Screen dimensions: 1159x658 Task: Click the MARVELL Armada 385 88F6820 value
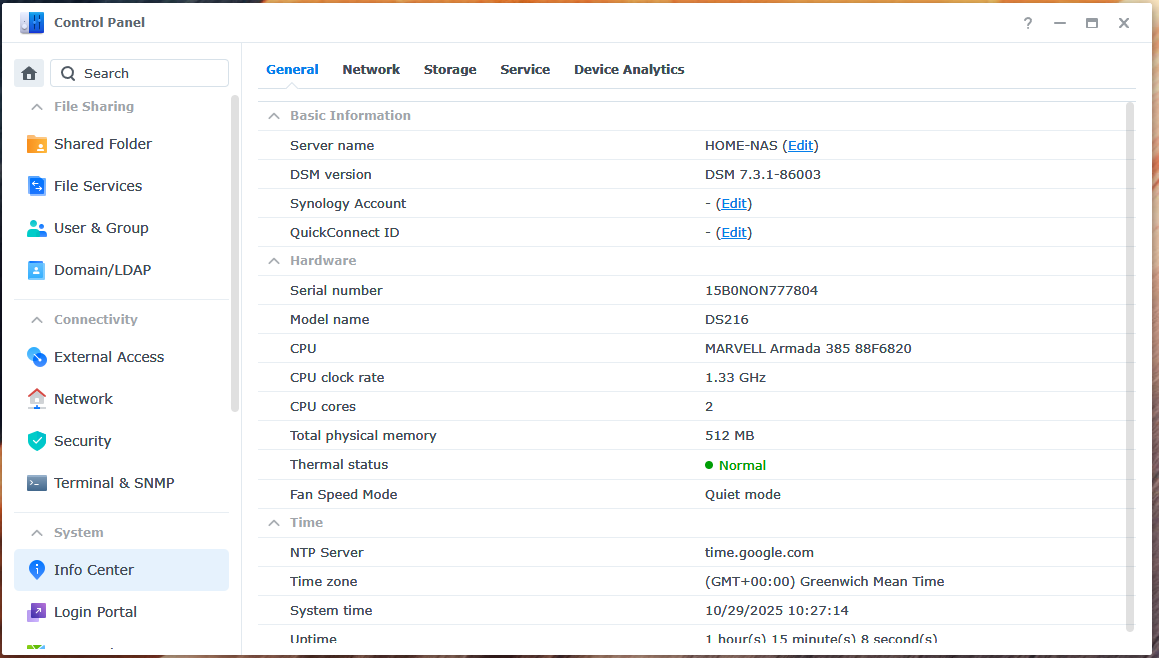pyautogui.click(x=808, y=348)
